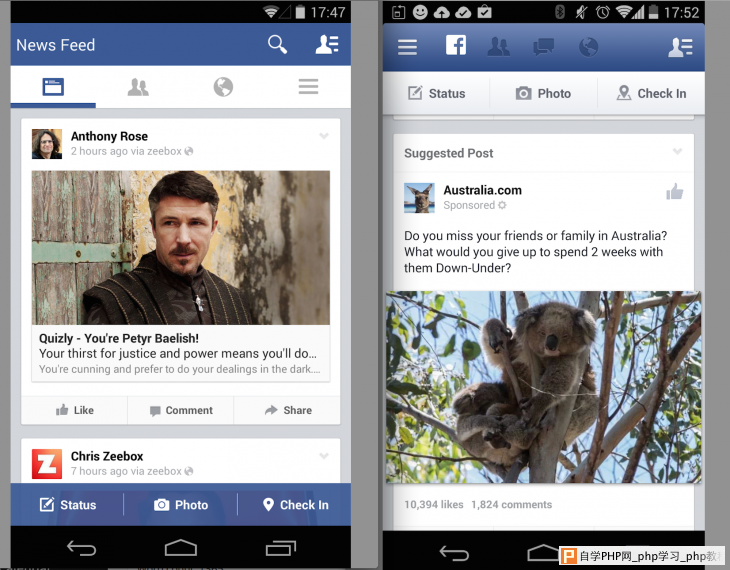The height and width of the screenshot is (570, 730).
Task: Like the Australia.com page with thumbs-up icon
Action: (x=675, y=191)
